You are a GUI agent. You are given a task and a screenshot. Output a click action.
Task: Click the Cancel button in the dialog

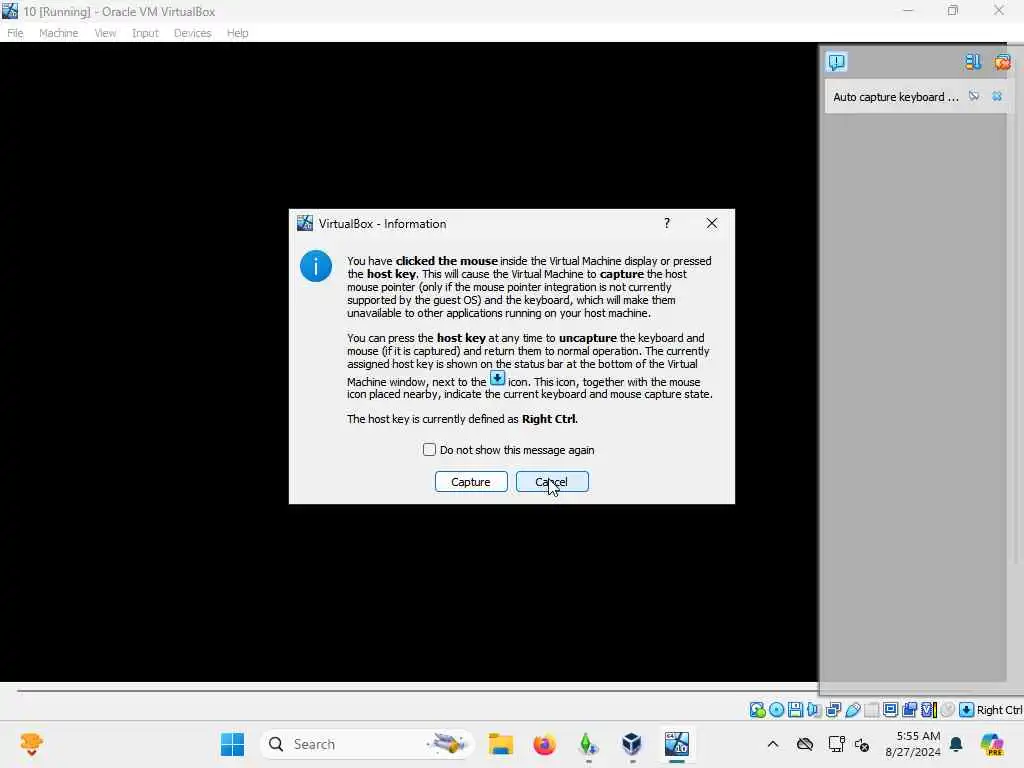click(x=552, y=481)
